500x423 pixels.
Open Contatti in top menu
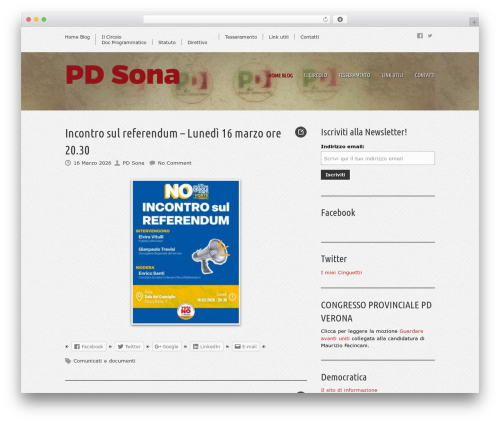pos(310,37)
